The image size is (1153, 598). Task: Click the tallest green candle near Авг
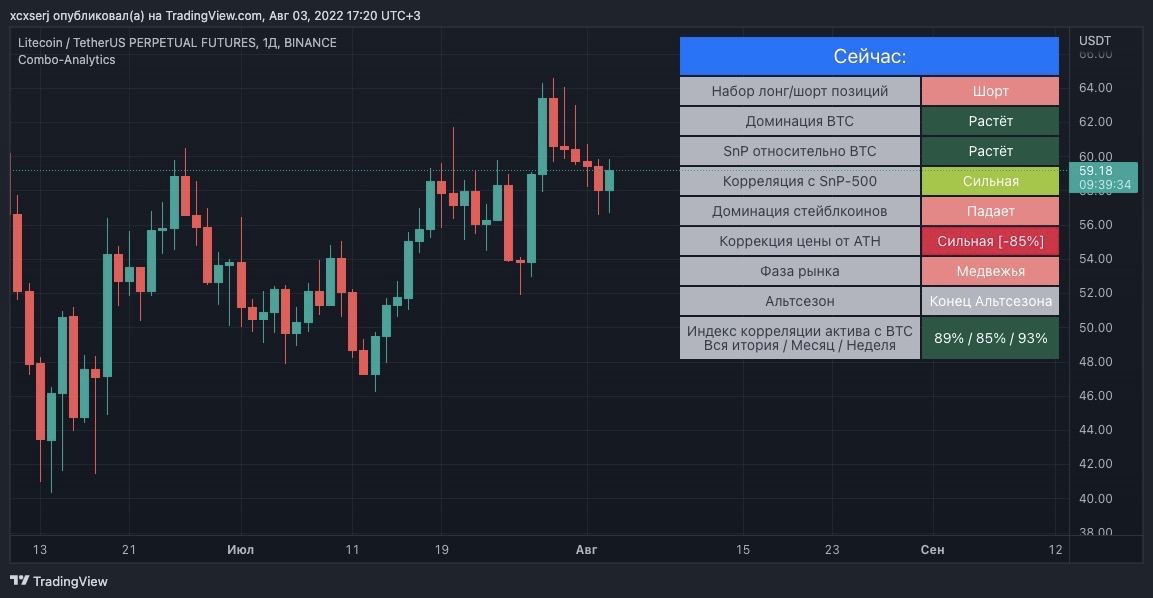coord(543,136)
